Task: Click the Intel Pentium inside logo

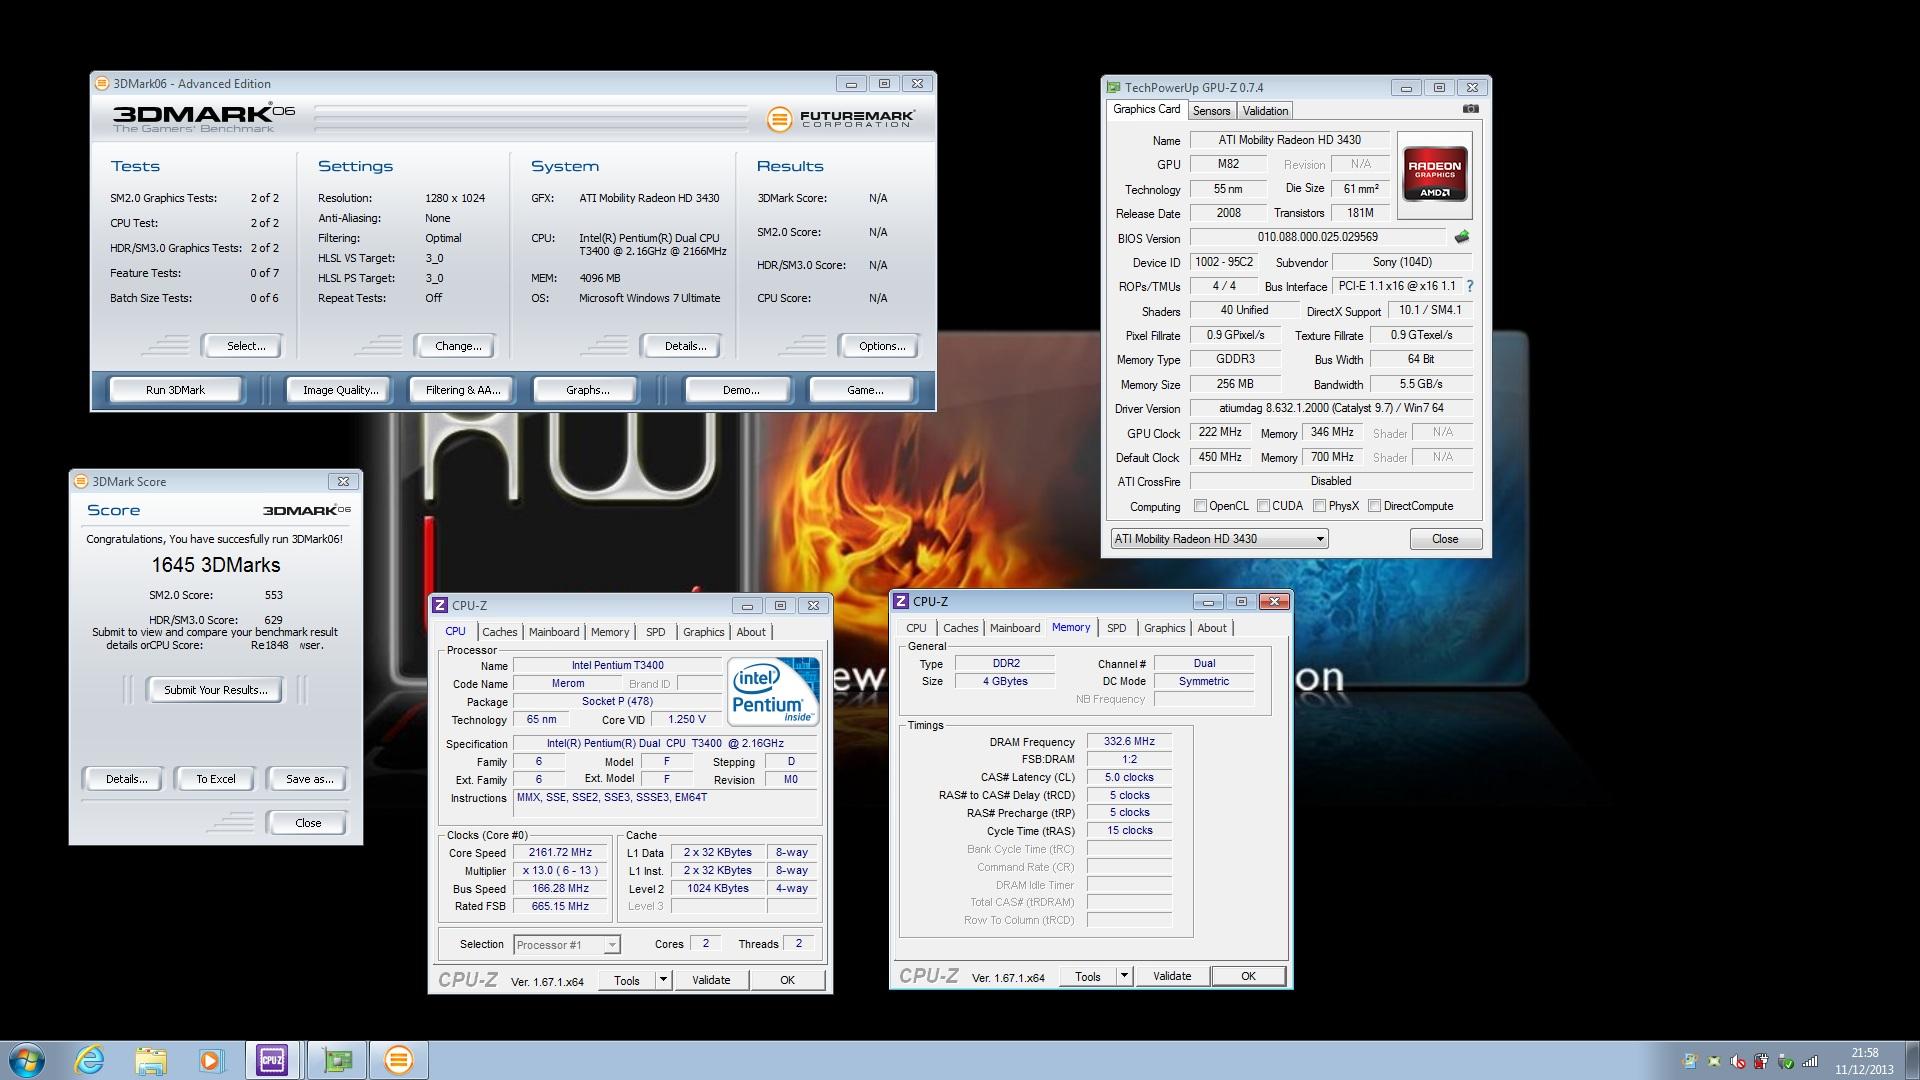Action: (x=773, y=691)
